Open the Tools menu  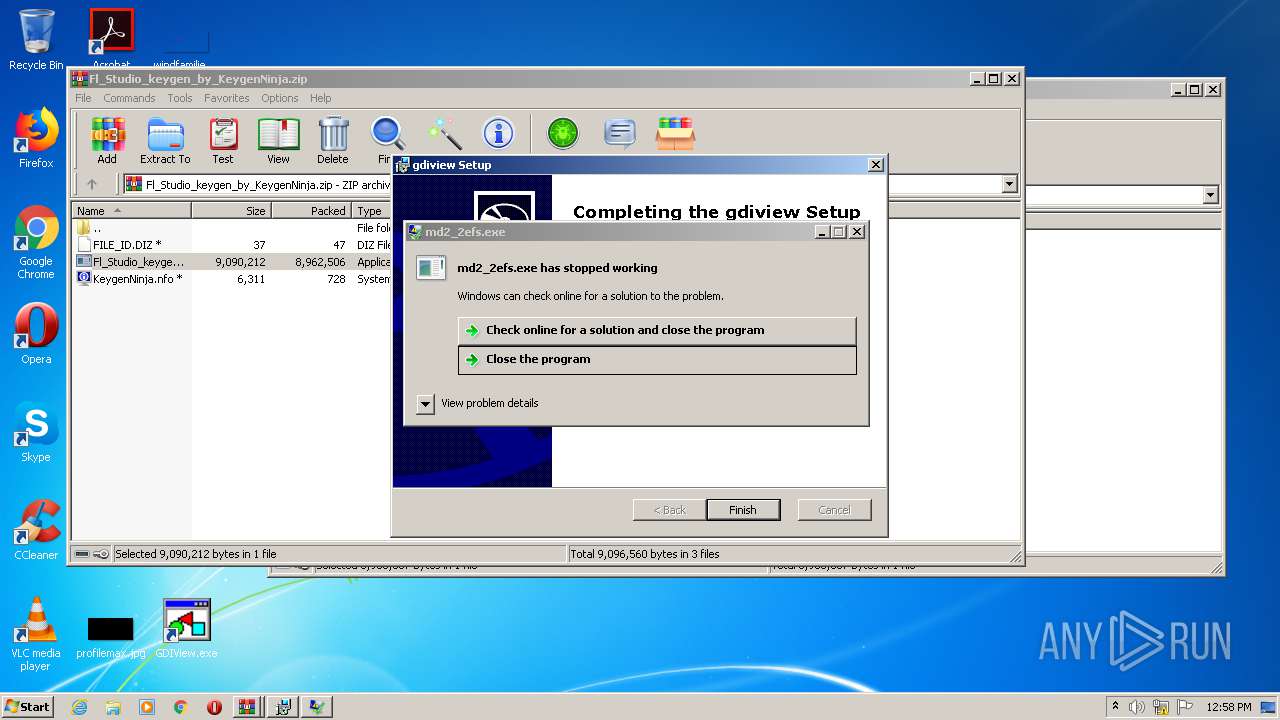point(180,98)
